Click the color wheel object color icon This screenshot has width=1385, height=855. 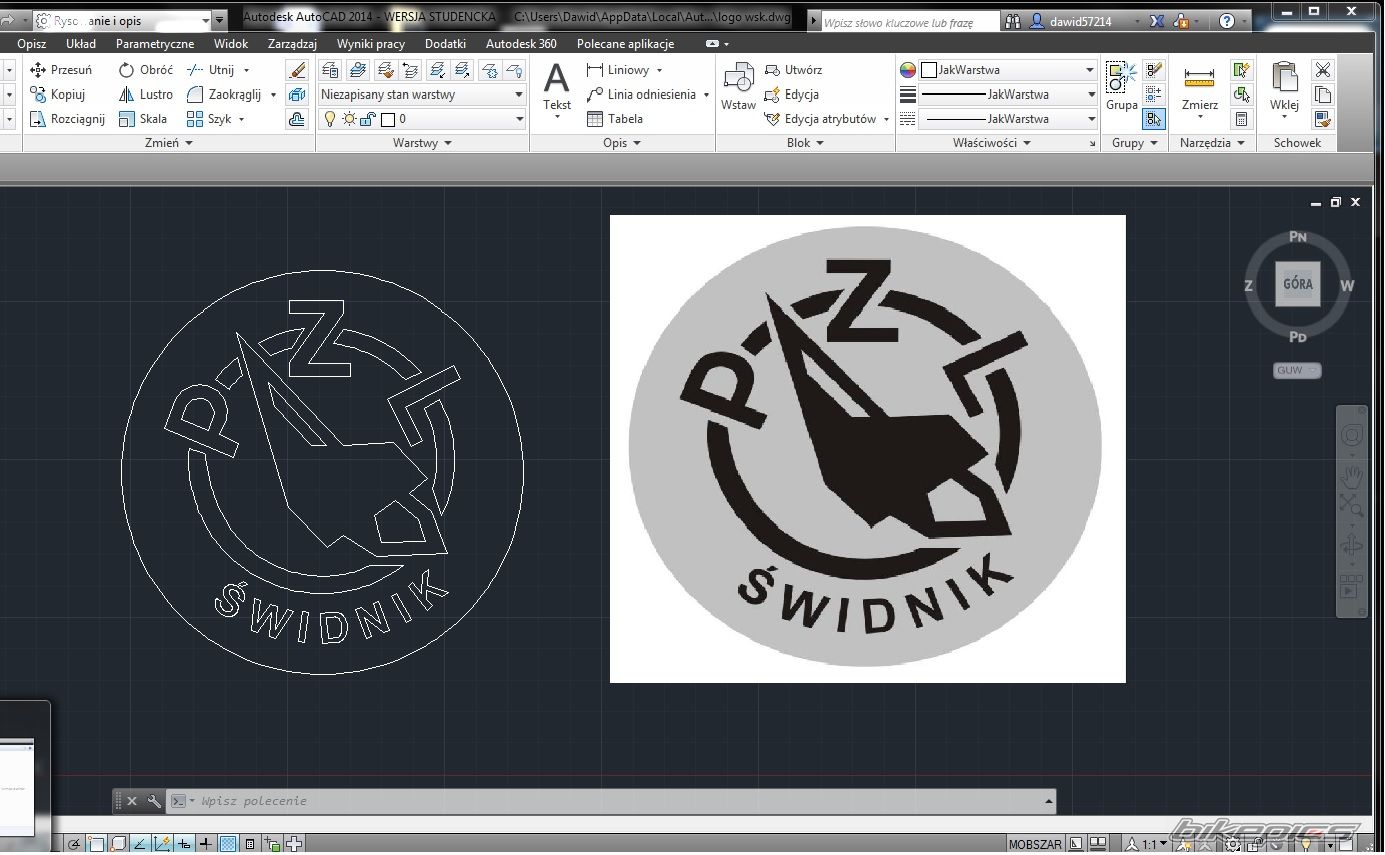pyautogui.click(x=908, y=70)
